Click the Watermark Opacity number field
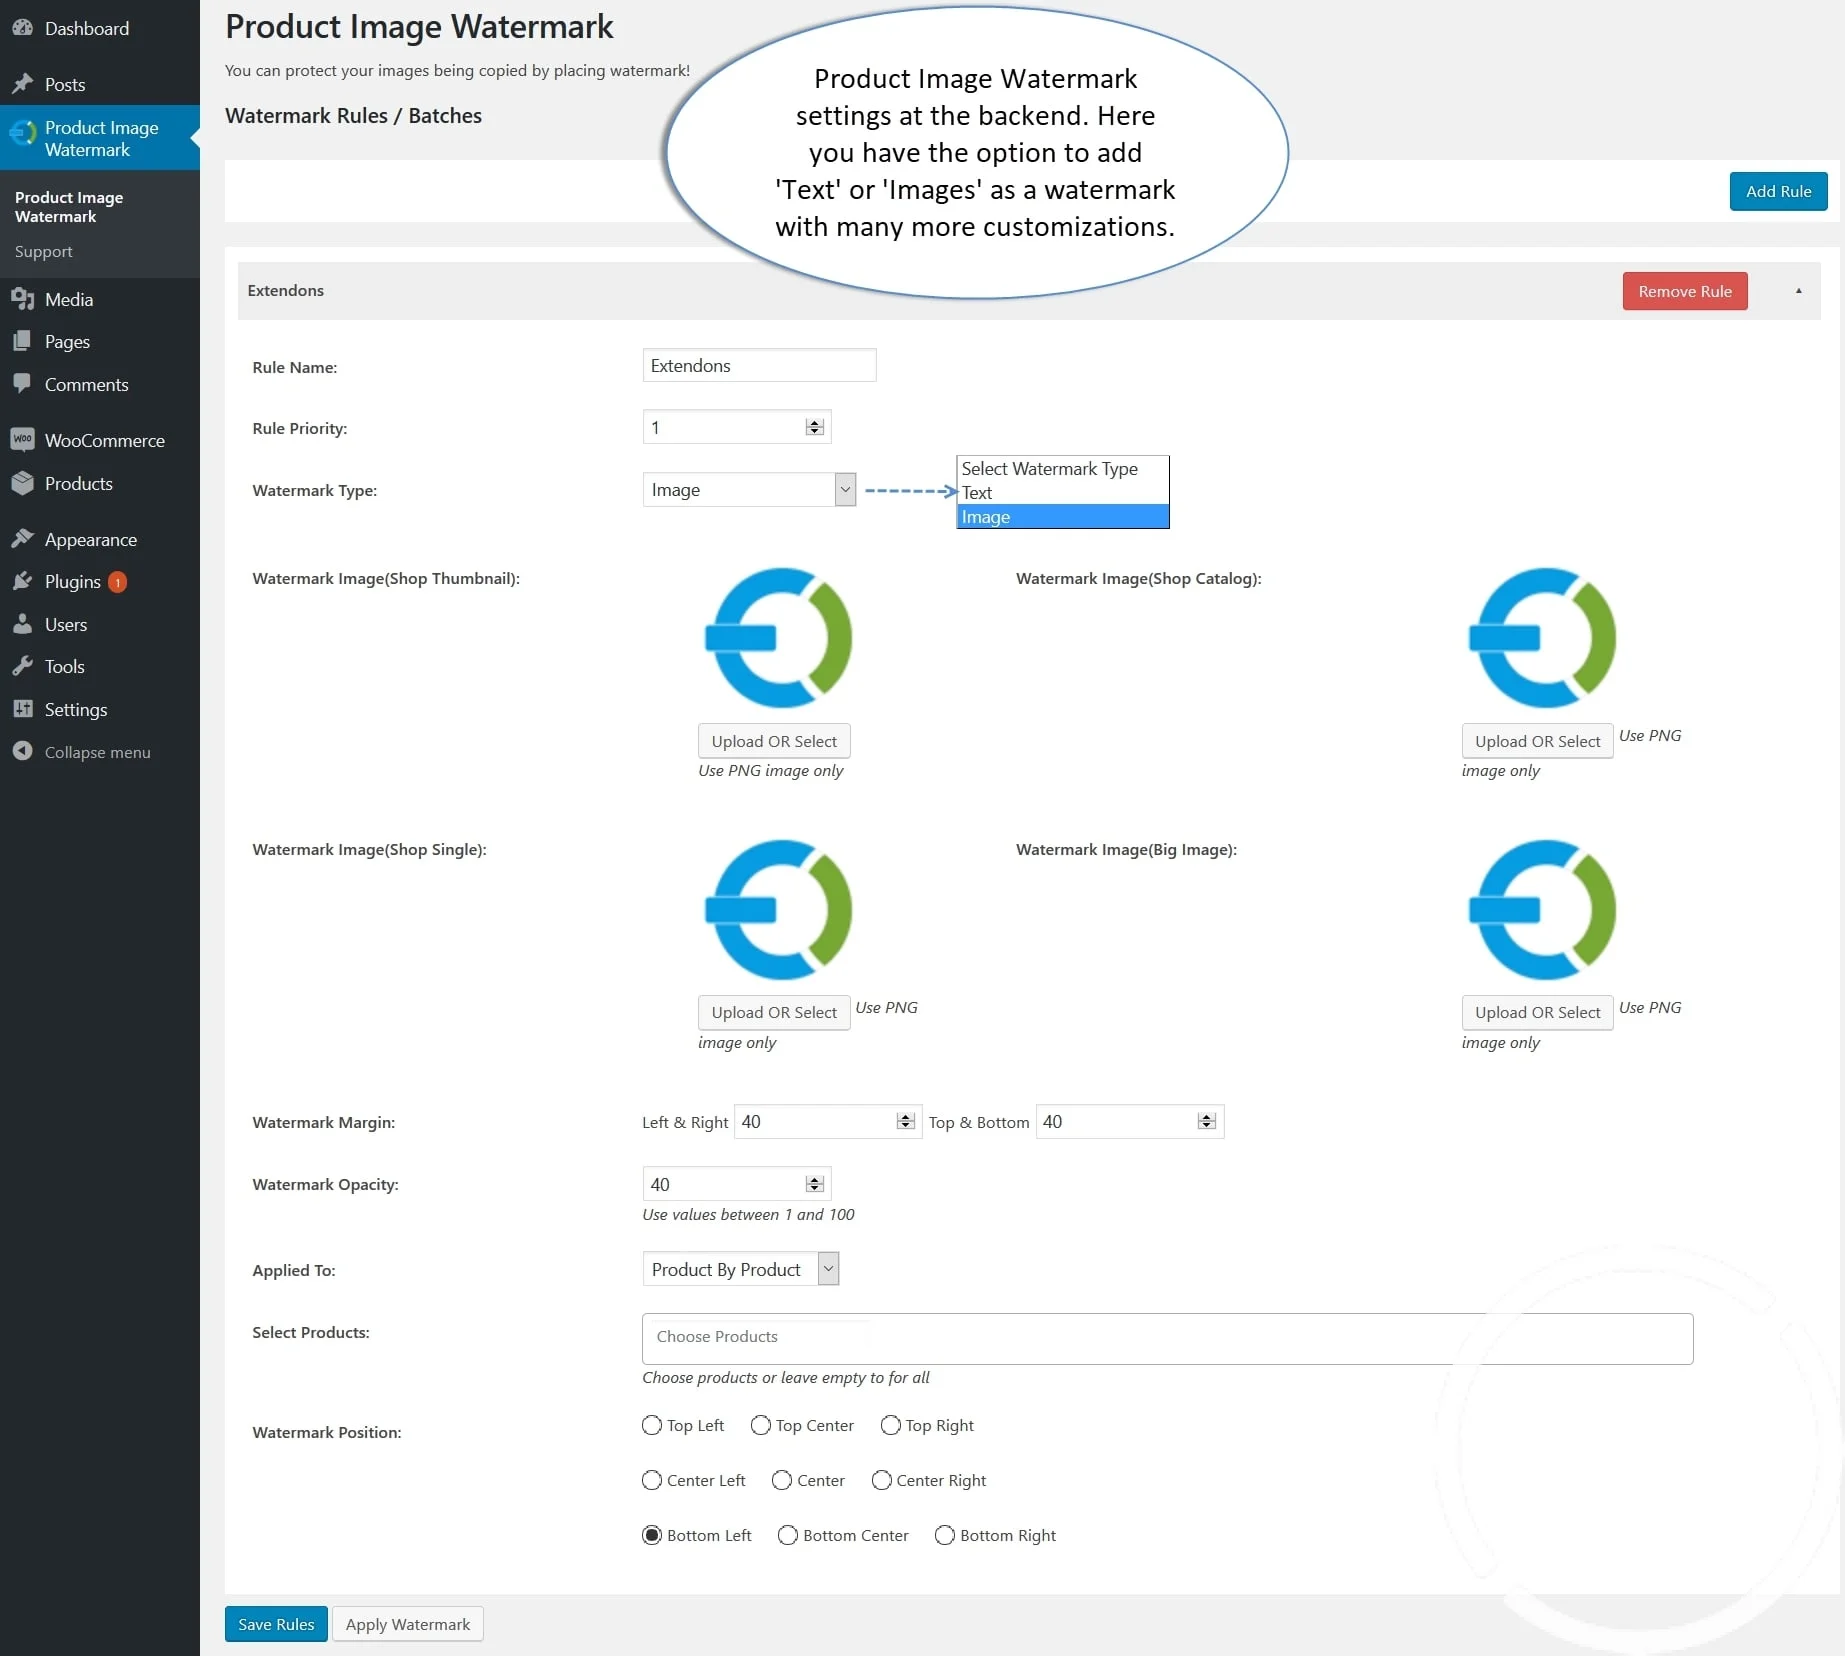The width and height of the screenshot is (1845, 1656). click(x=725, y=1184)
